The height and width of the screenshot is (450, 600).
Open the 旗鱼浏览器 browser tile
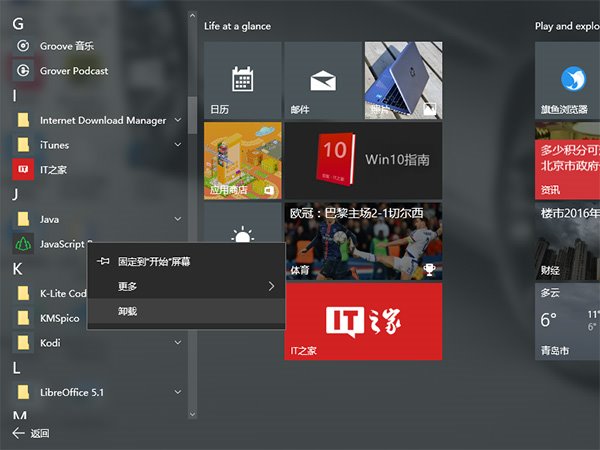pos(567,80)
